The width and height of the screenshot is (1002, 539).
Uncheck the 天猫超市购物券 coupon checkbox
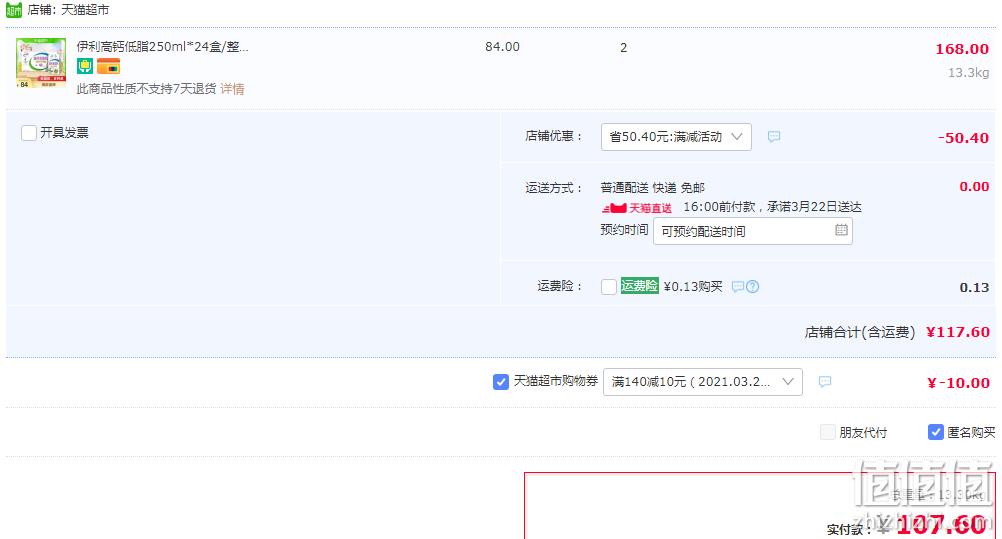[501, 382]
